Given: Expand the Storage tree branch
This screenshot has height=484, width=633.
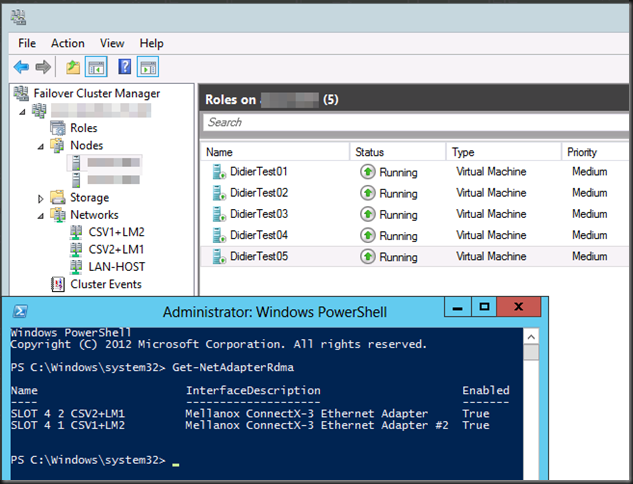Looking at the screenshot, I should point(40,198).
